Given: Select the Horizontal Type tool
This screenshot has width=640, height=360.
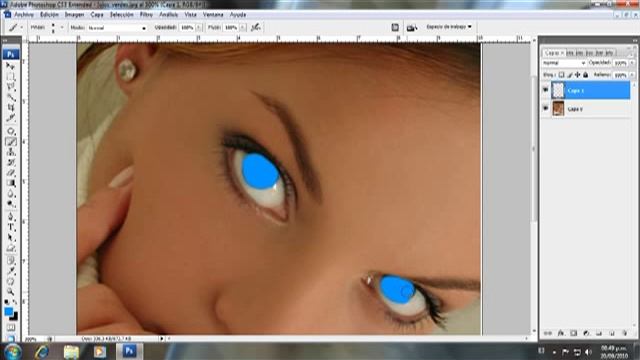Looking at the screenshot, I should (11, 228).
